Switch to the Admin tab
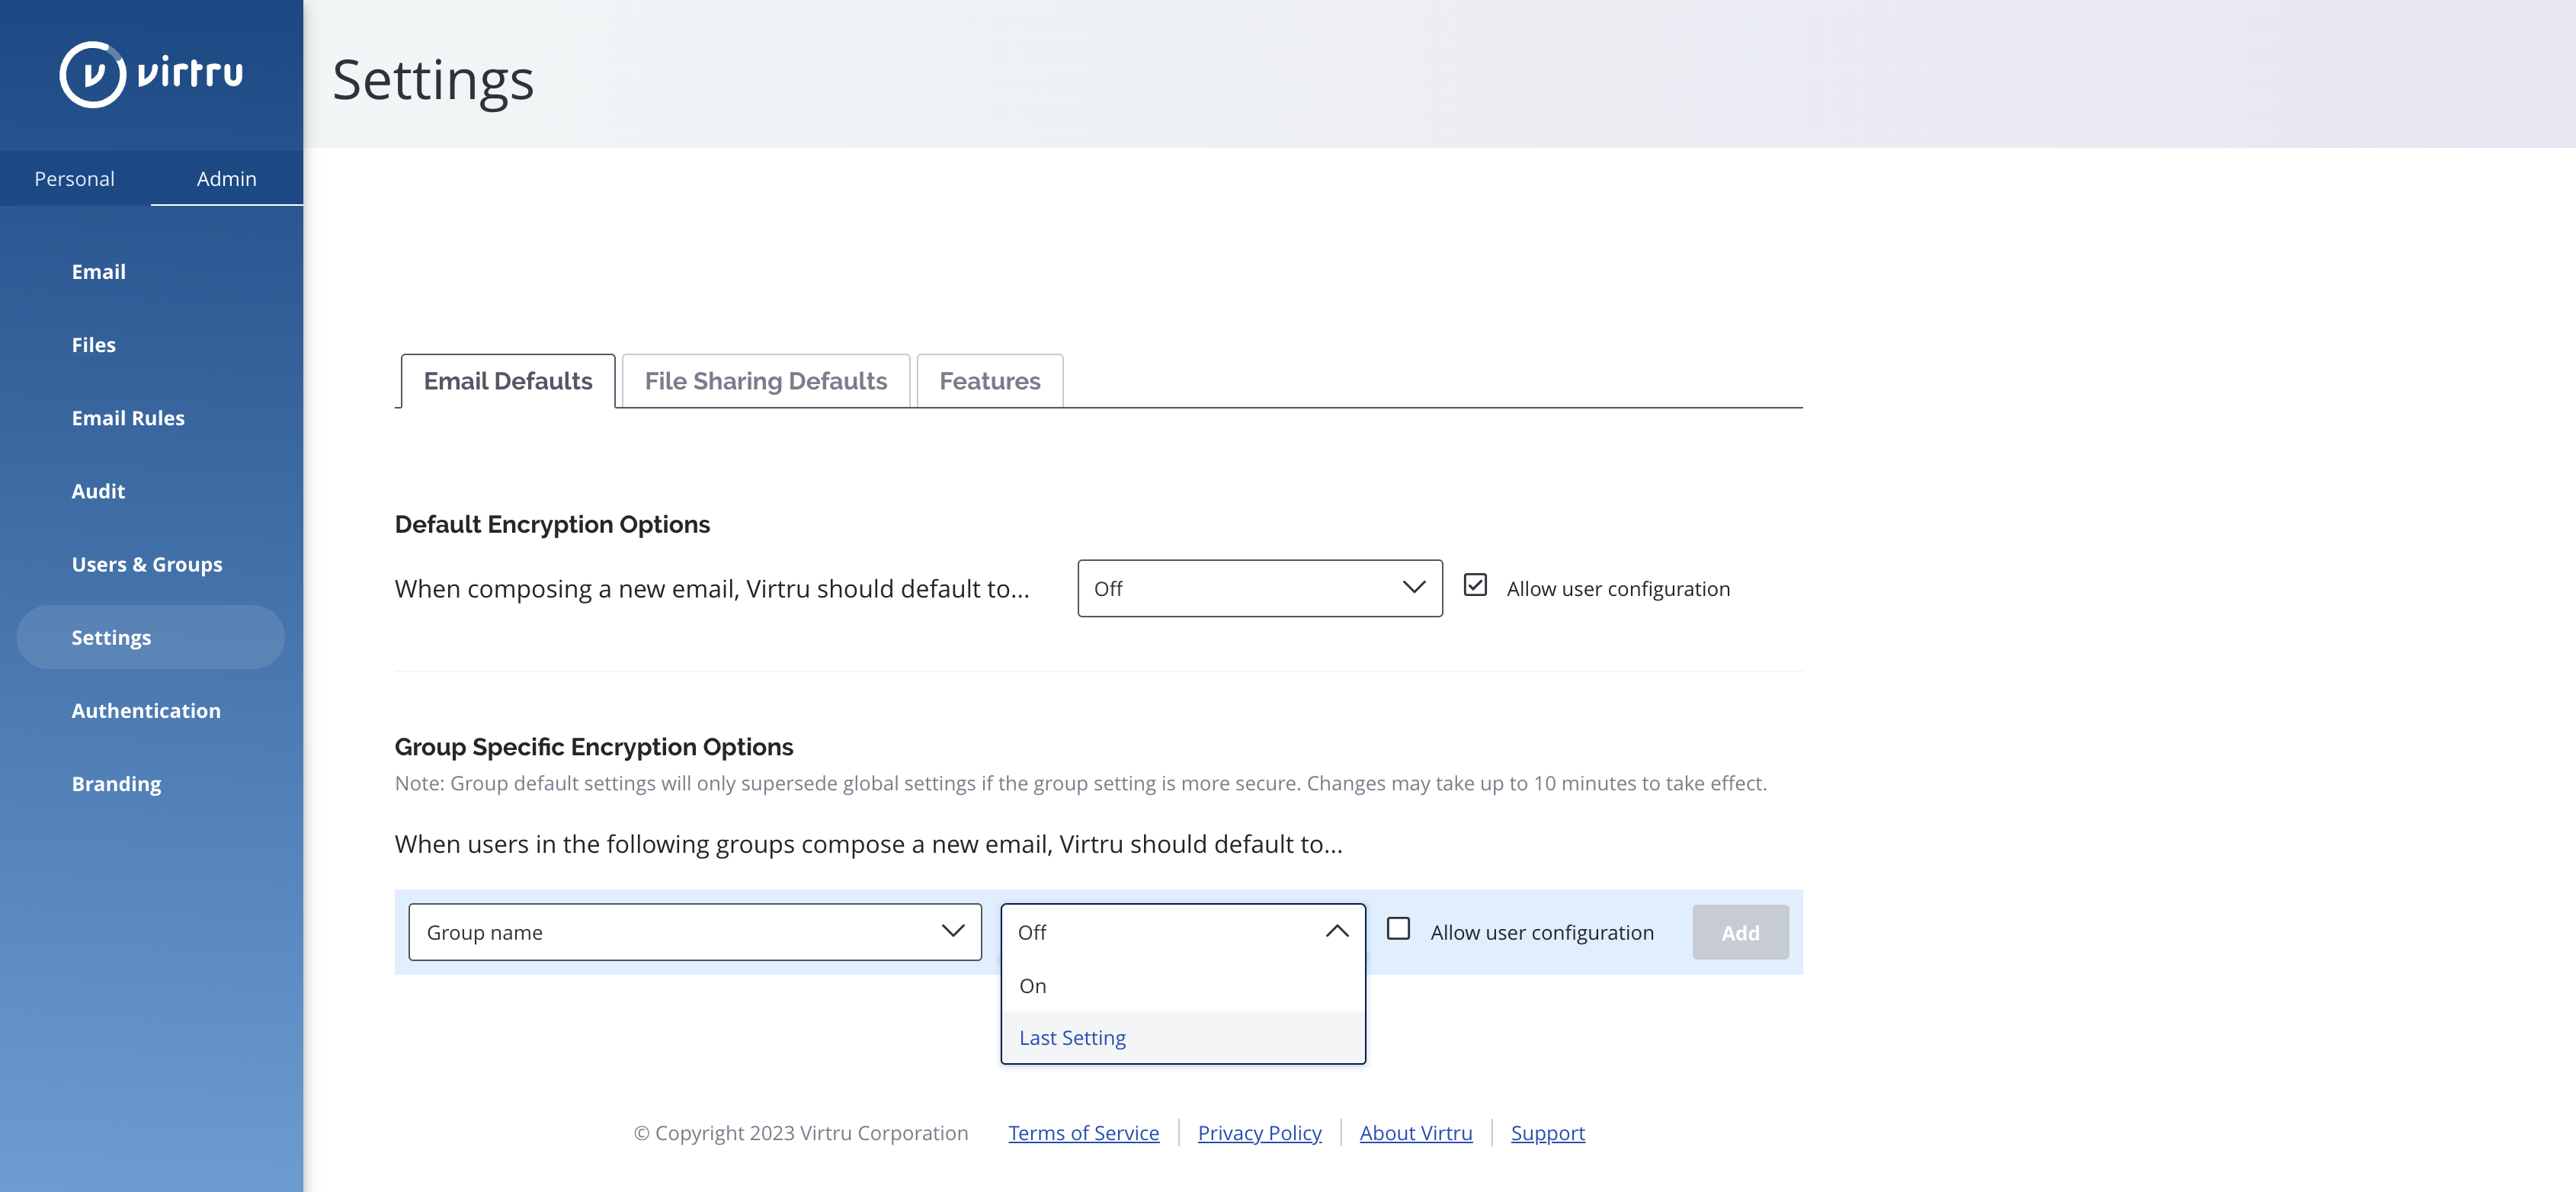Screen dimensions: 2576x1192 227,179
